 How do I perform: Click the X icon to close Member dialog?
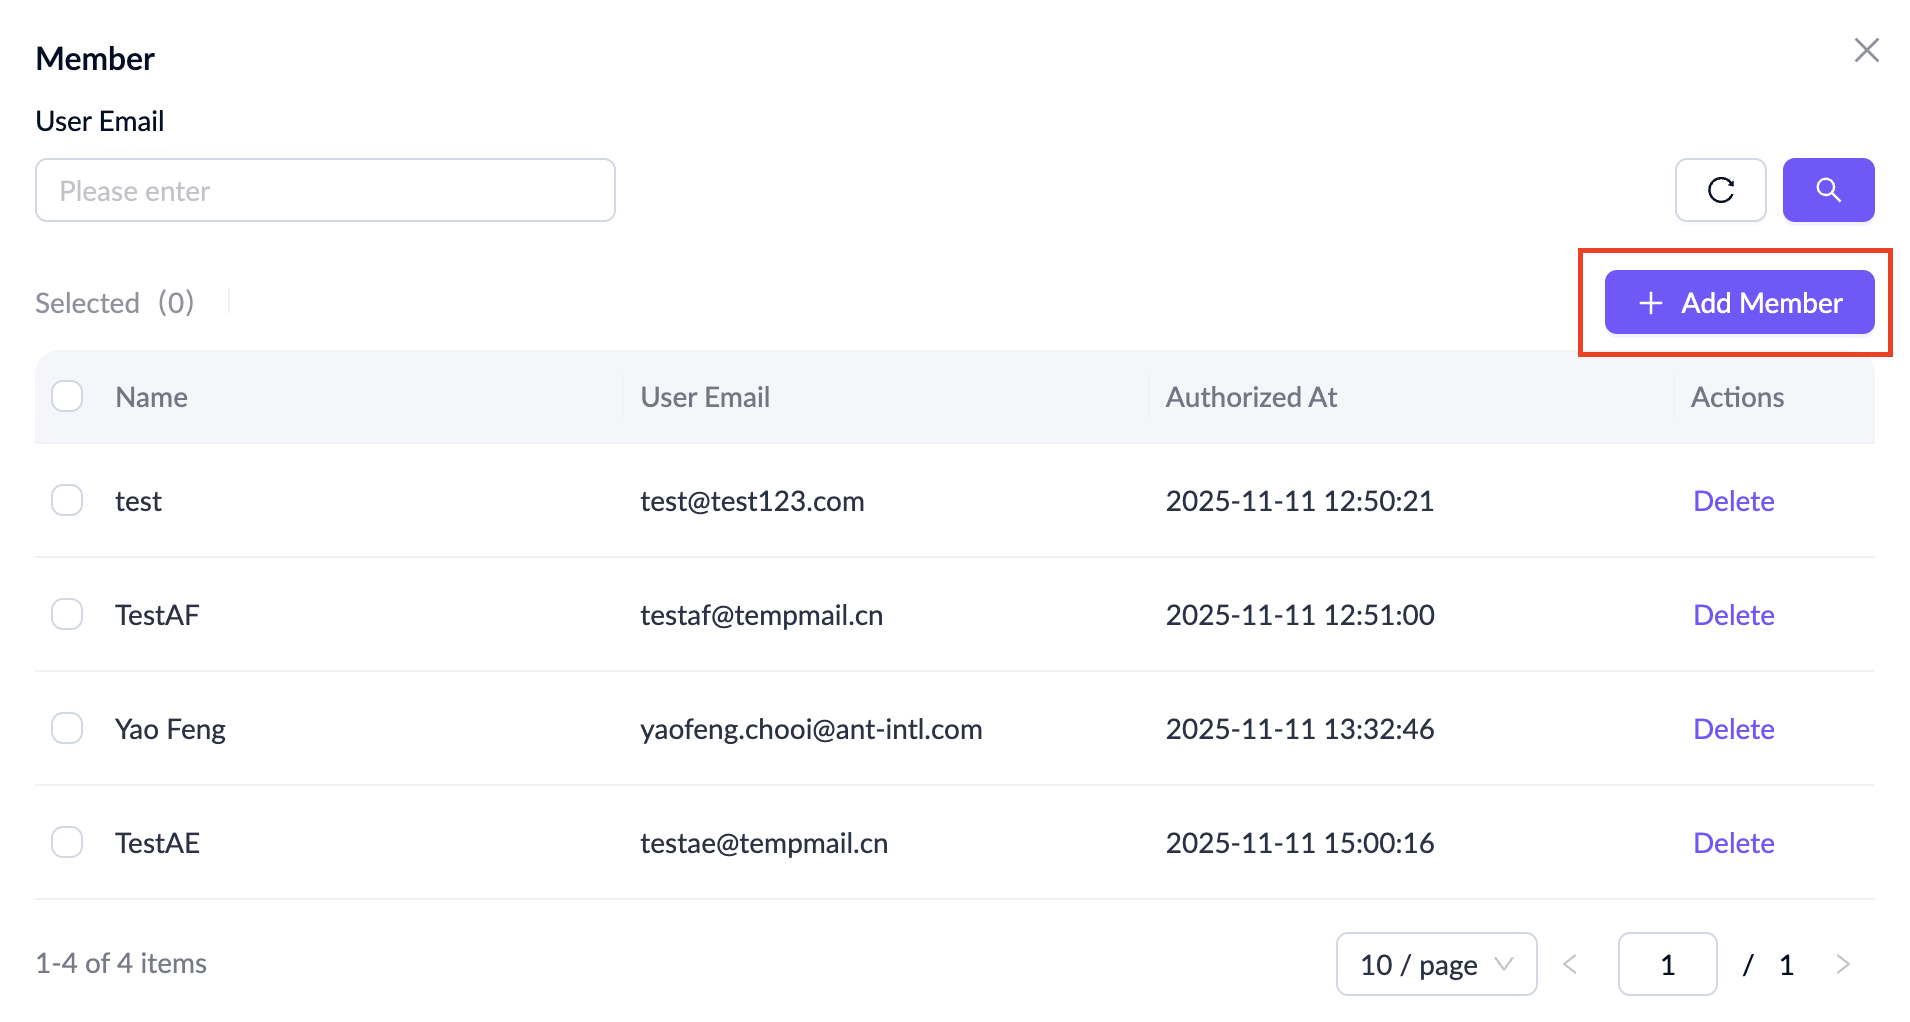point(1866,50)
